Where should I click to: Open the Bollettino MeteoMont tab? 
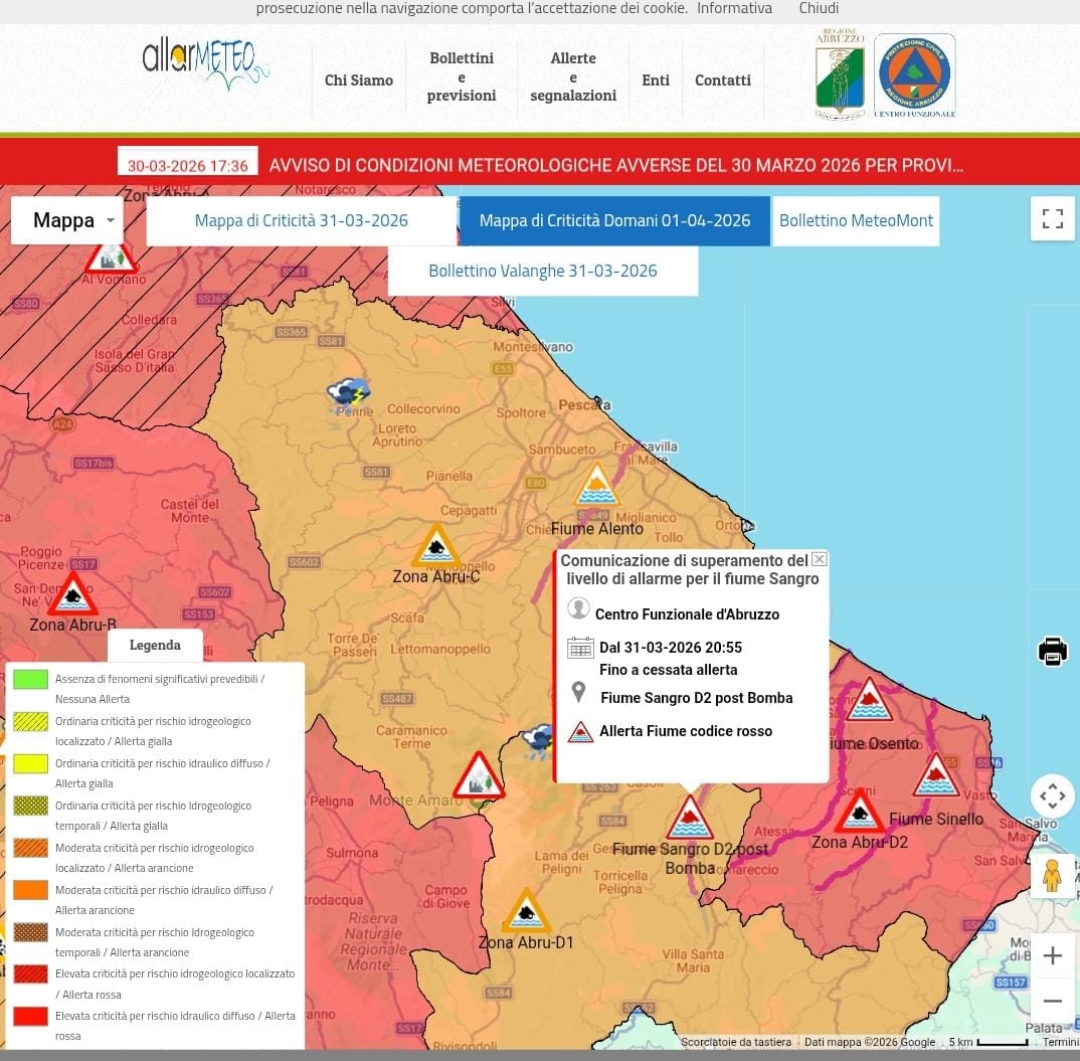(855, 221)
